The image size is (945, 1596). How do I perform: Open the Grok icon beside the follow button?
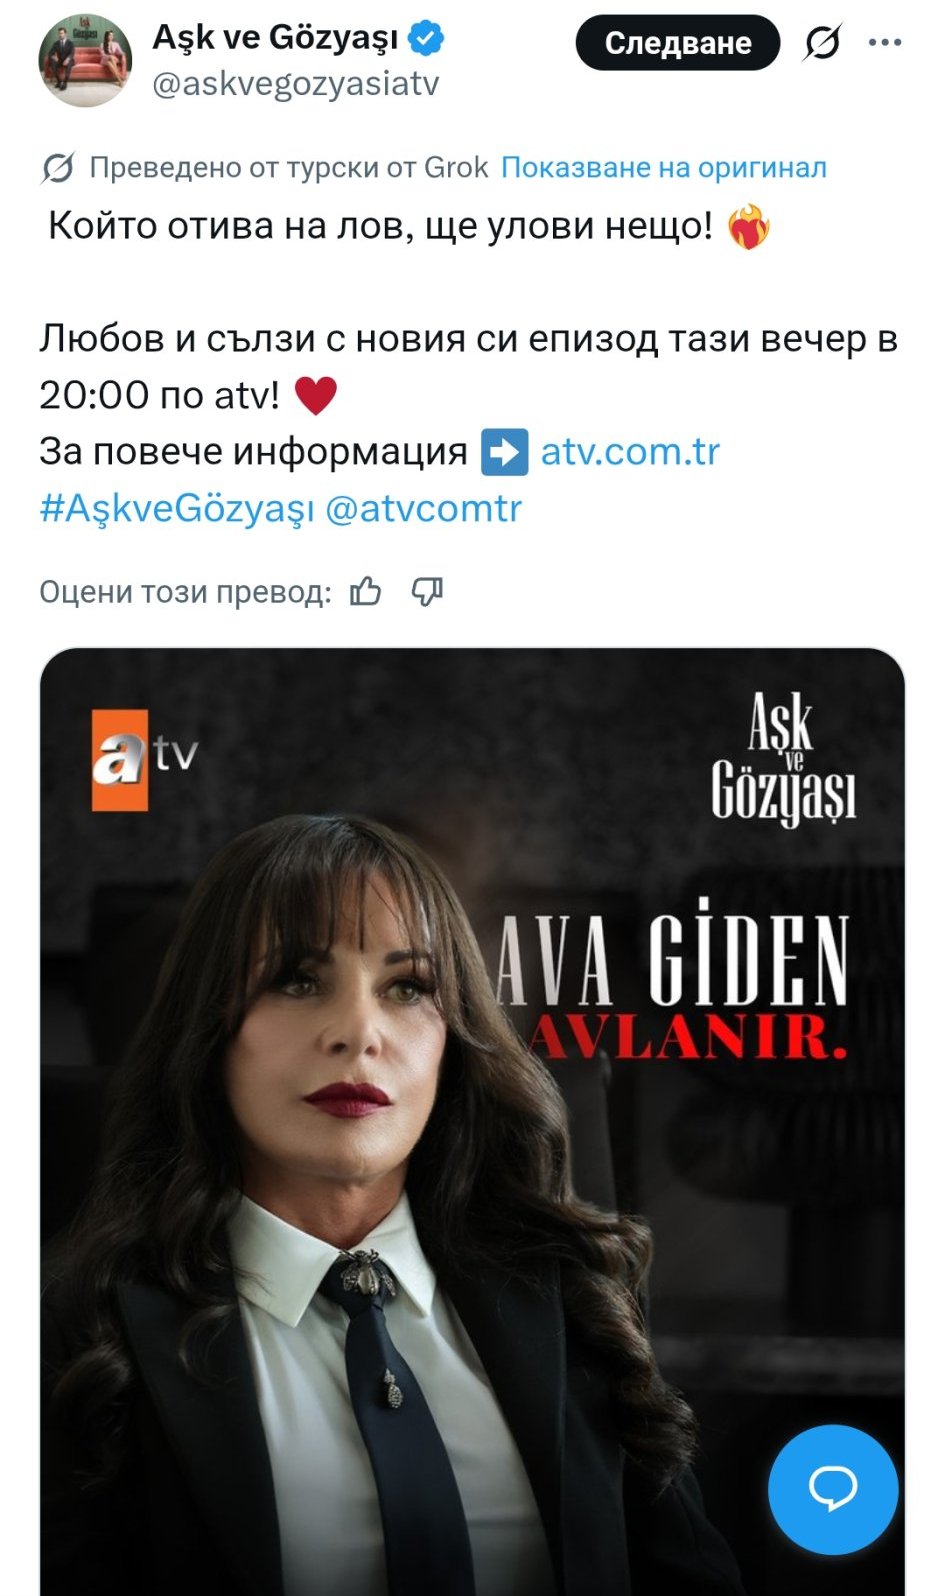point(822,43)
